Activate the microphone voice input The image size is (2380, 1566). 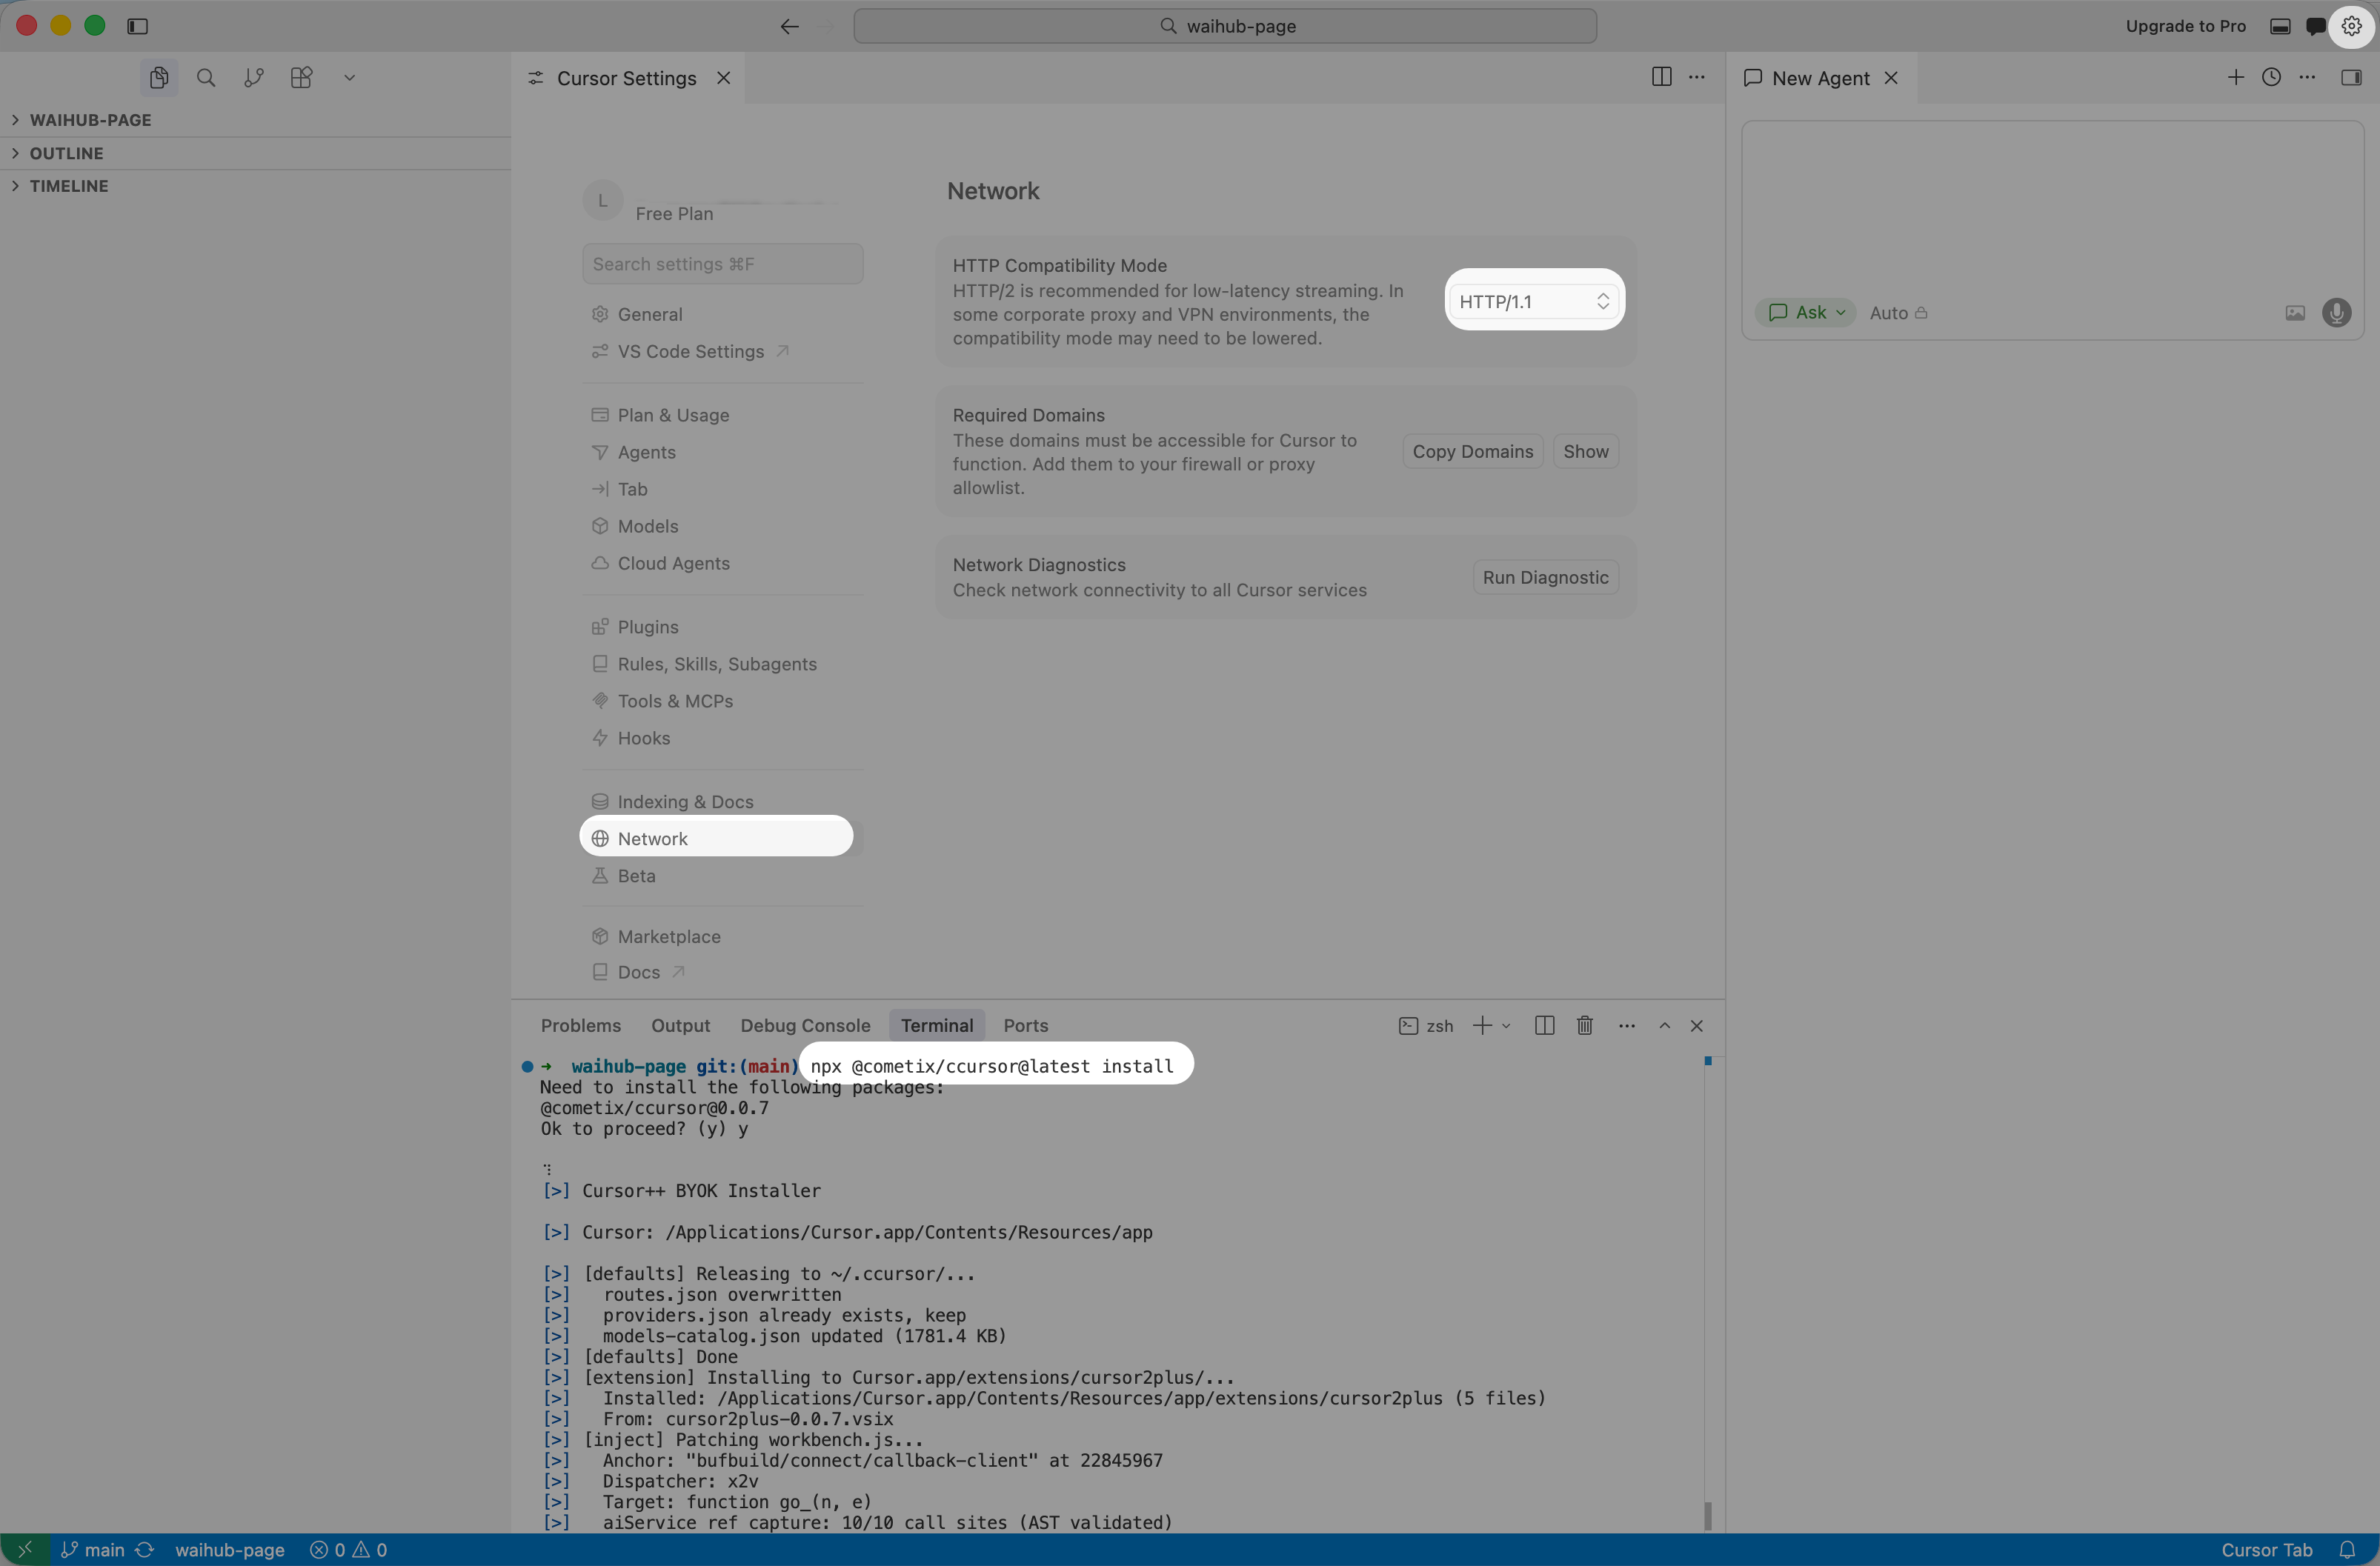pos(2337,313)
